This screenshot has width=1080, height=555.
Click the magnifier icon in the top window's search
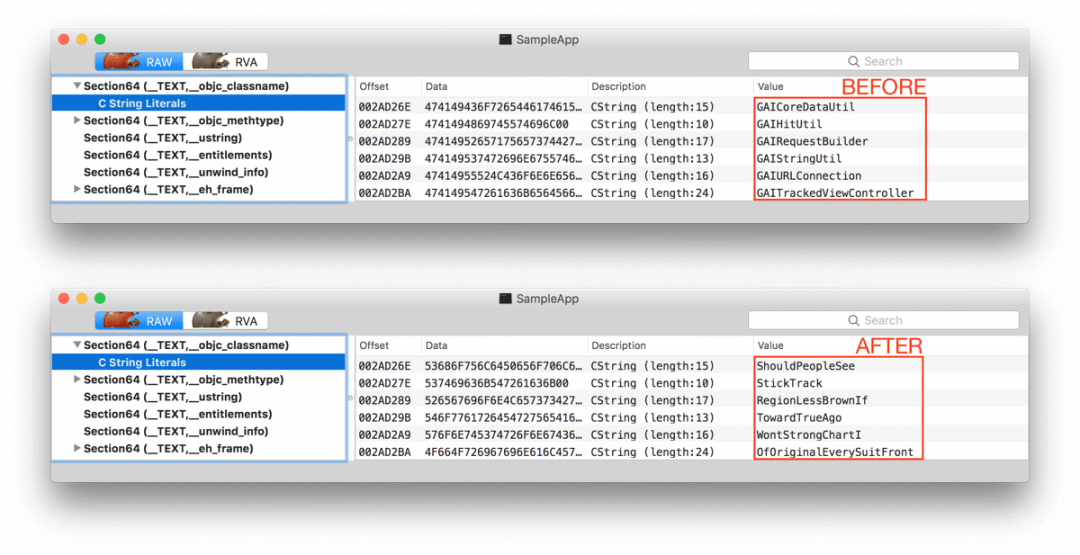[853, 61]
